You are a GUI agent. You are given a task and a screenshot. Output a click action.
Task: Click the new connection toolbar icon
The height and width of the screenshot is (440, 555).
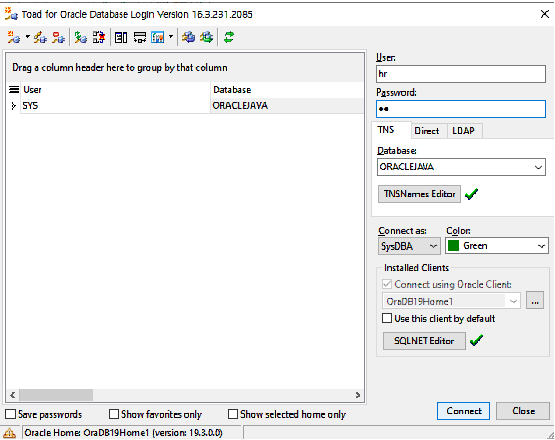click(x=13, y=37)
